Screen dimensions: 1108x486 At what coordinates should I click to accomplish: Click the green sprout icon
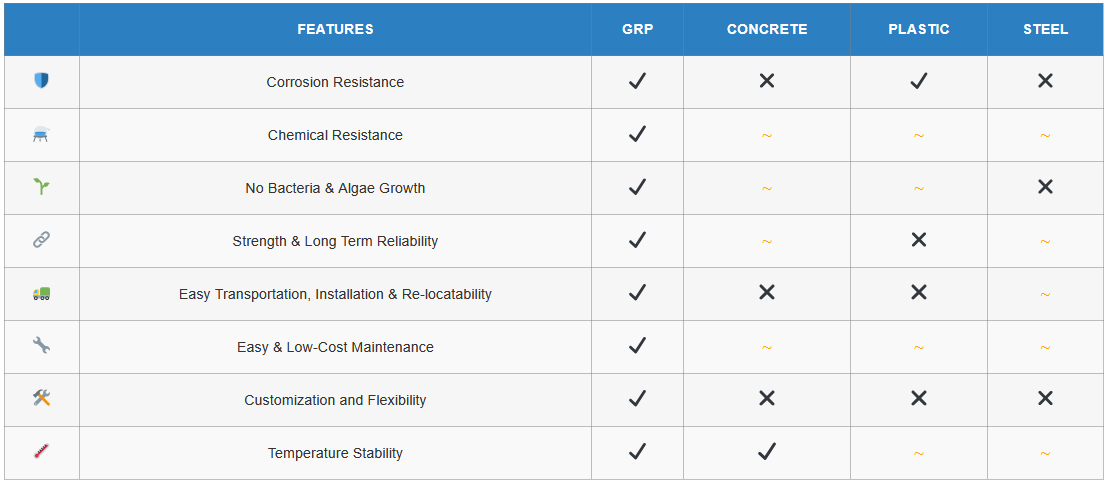(x=41, y=187)
